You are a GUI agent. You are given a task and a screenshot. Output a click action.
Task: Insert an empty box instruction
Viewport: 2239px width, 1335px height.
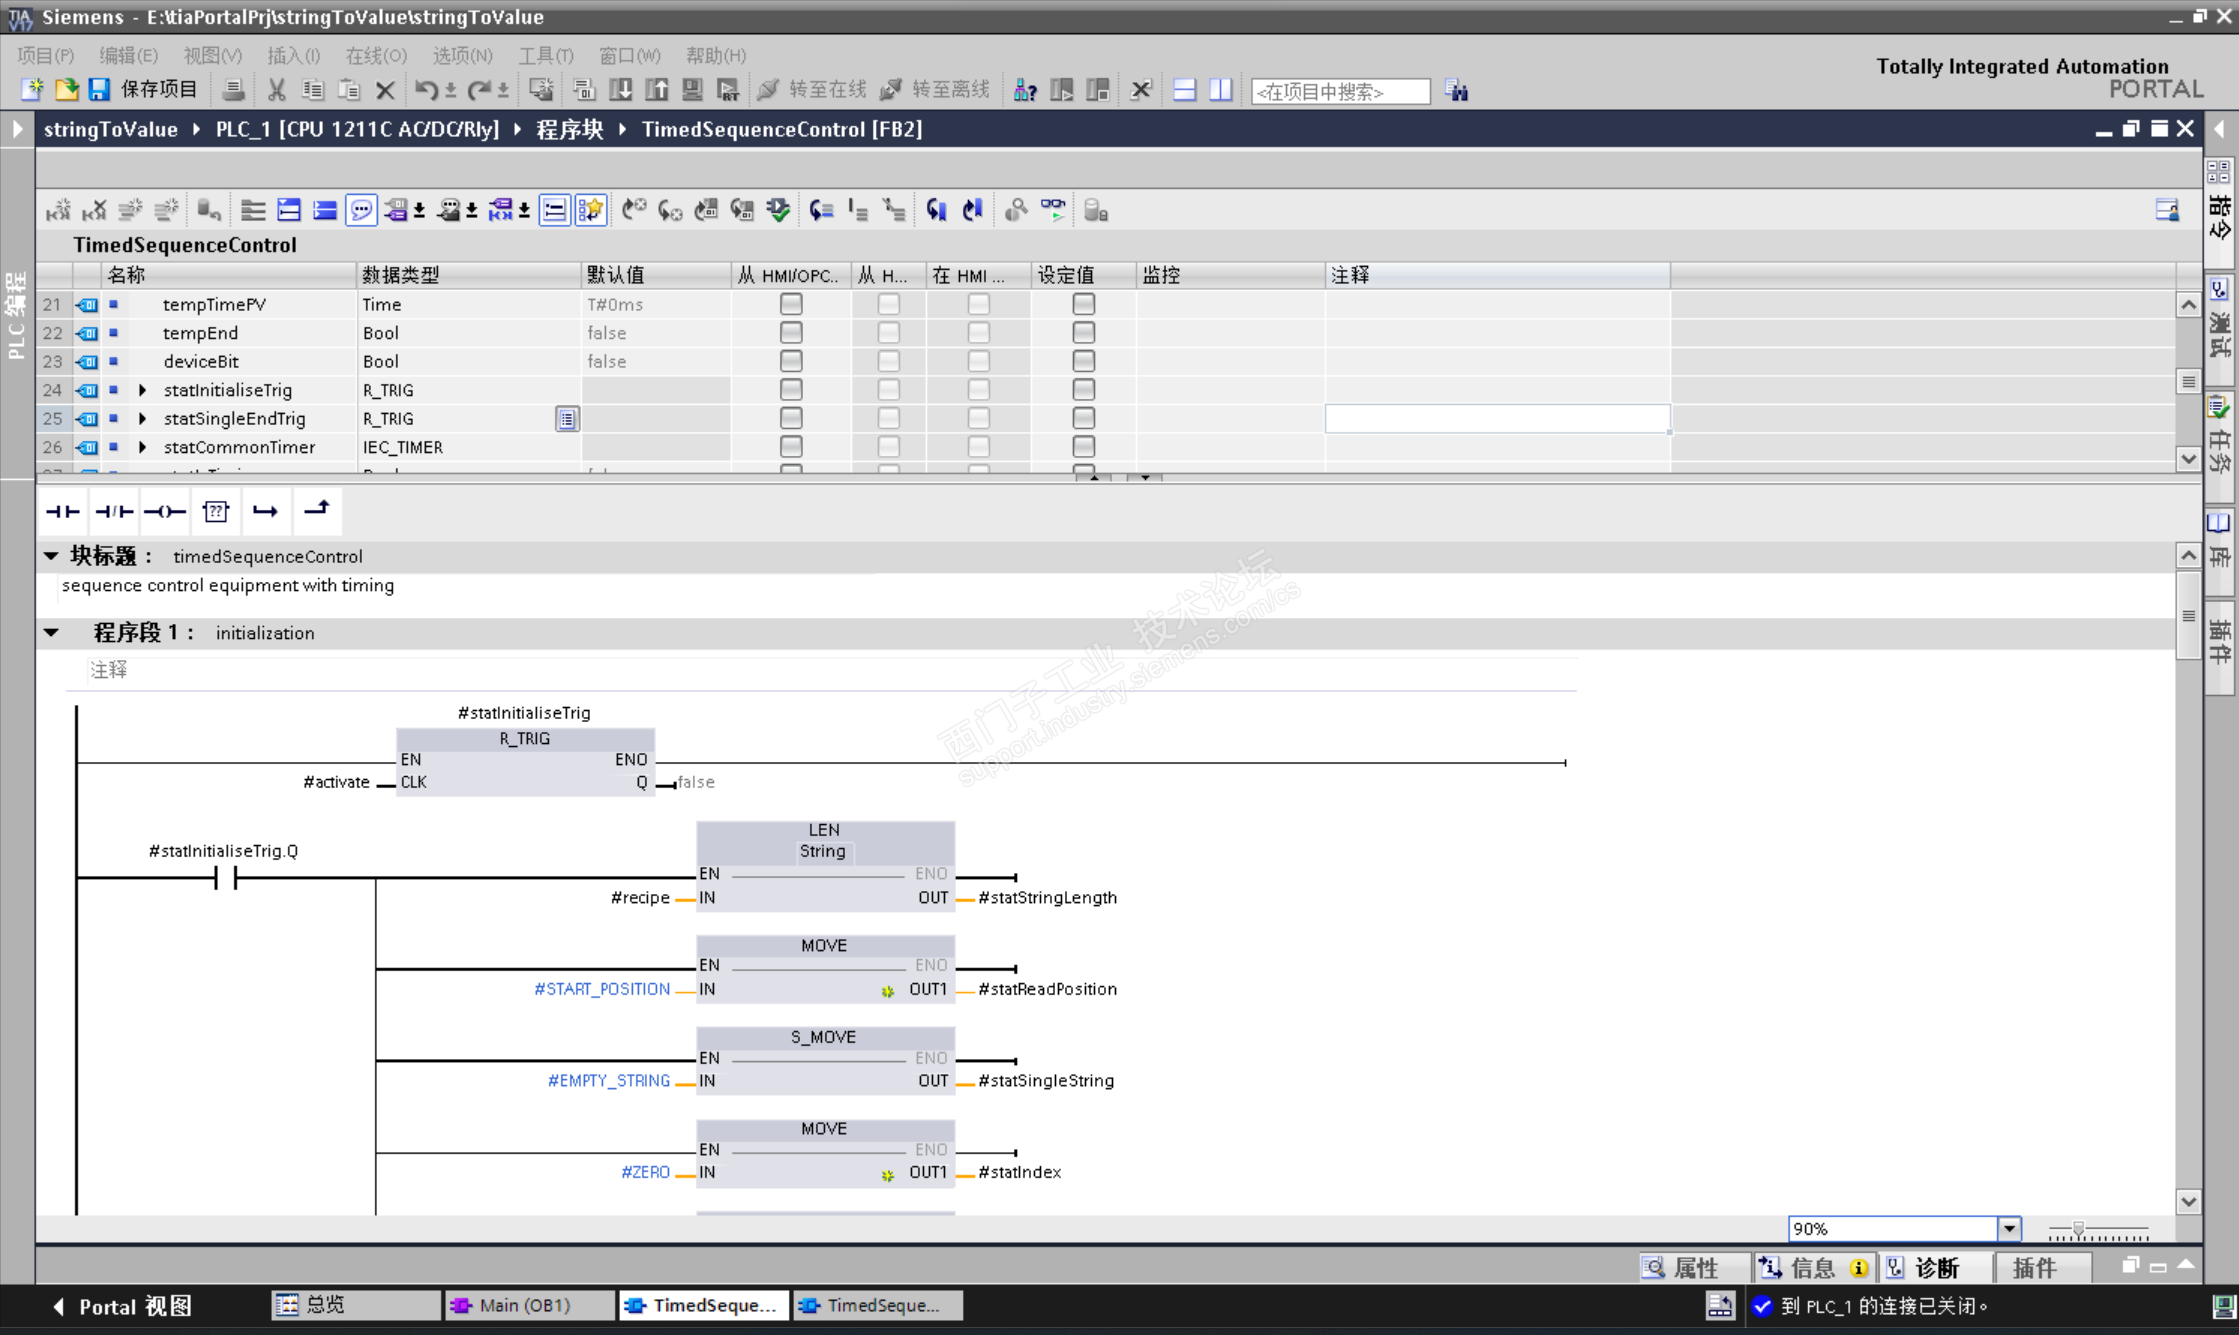pos(216,512)
